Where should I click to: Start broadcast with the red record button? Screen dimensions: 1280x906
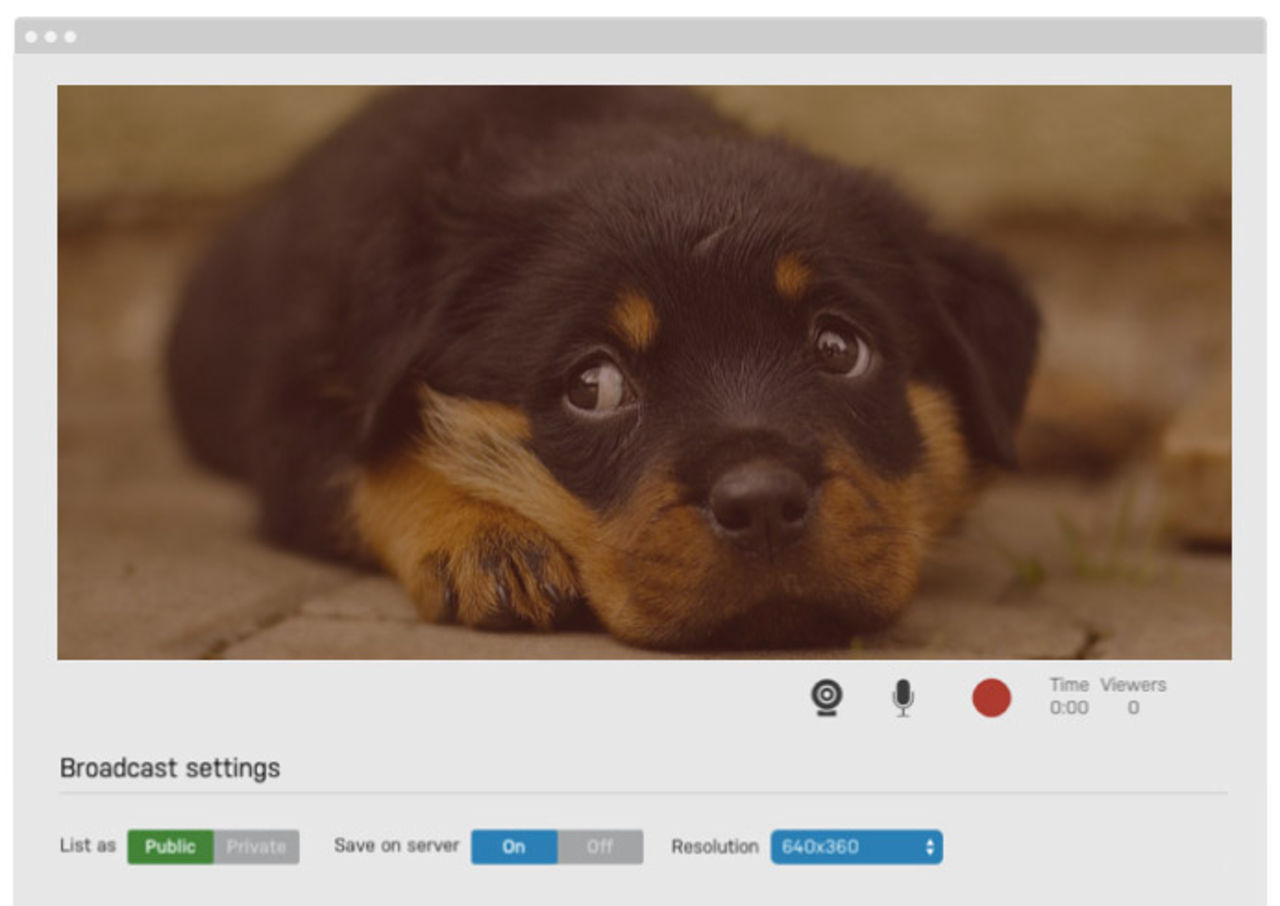coord(991,698)
